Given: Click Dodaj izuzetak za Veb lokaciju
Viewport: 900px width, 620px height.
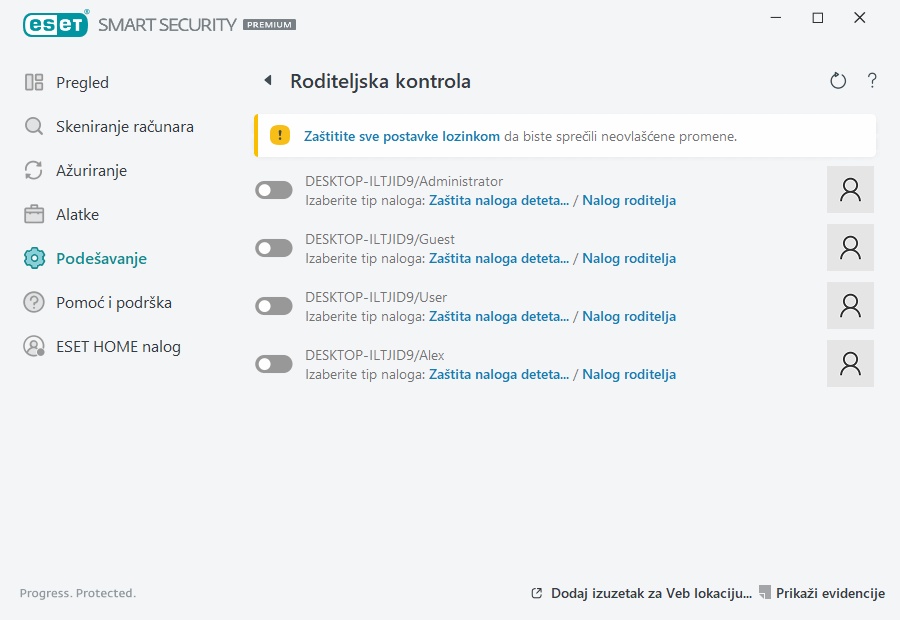Looking at the screenshot, I should [650, 594].
